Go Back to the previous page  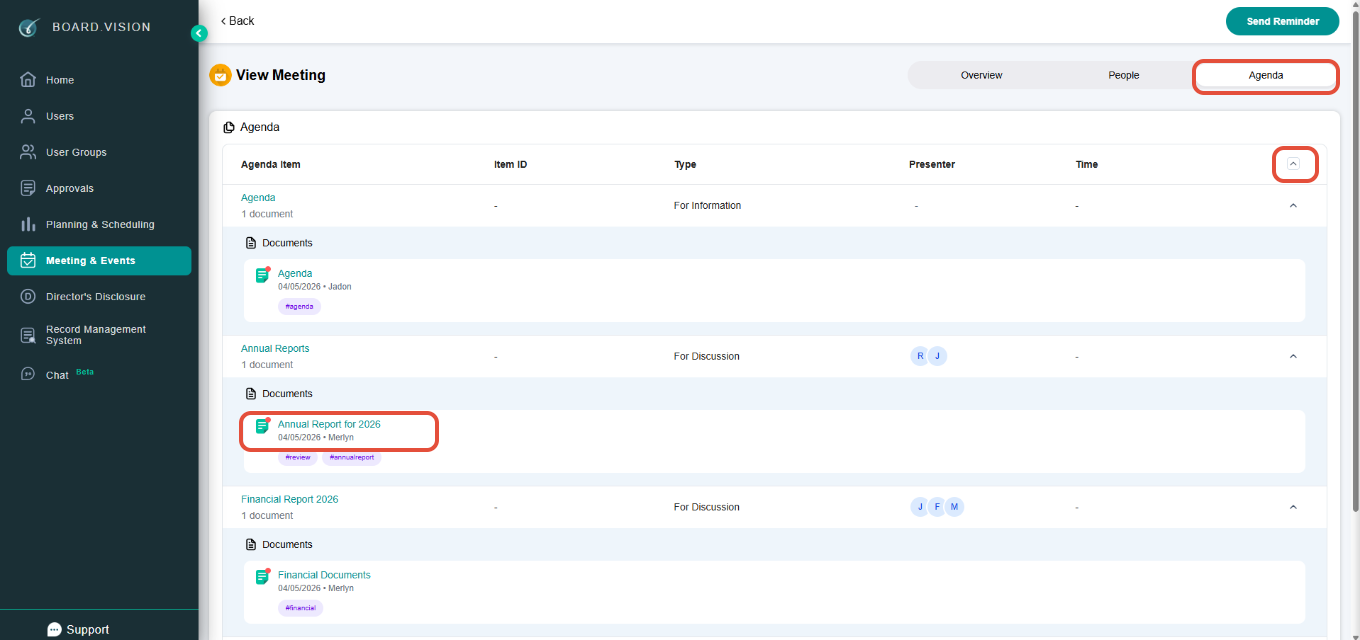237,21
